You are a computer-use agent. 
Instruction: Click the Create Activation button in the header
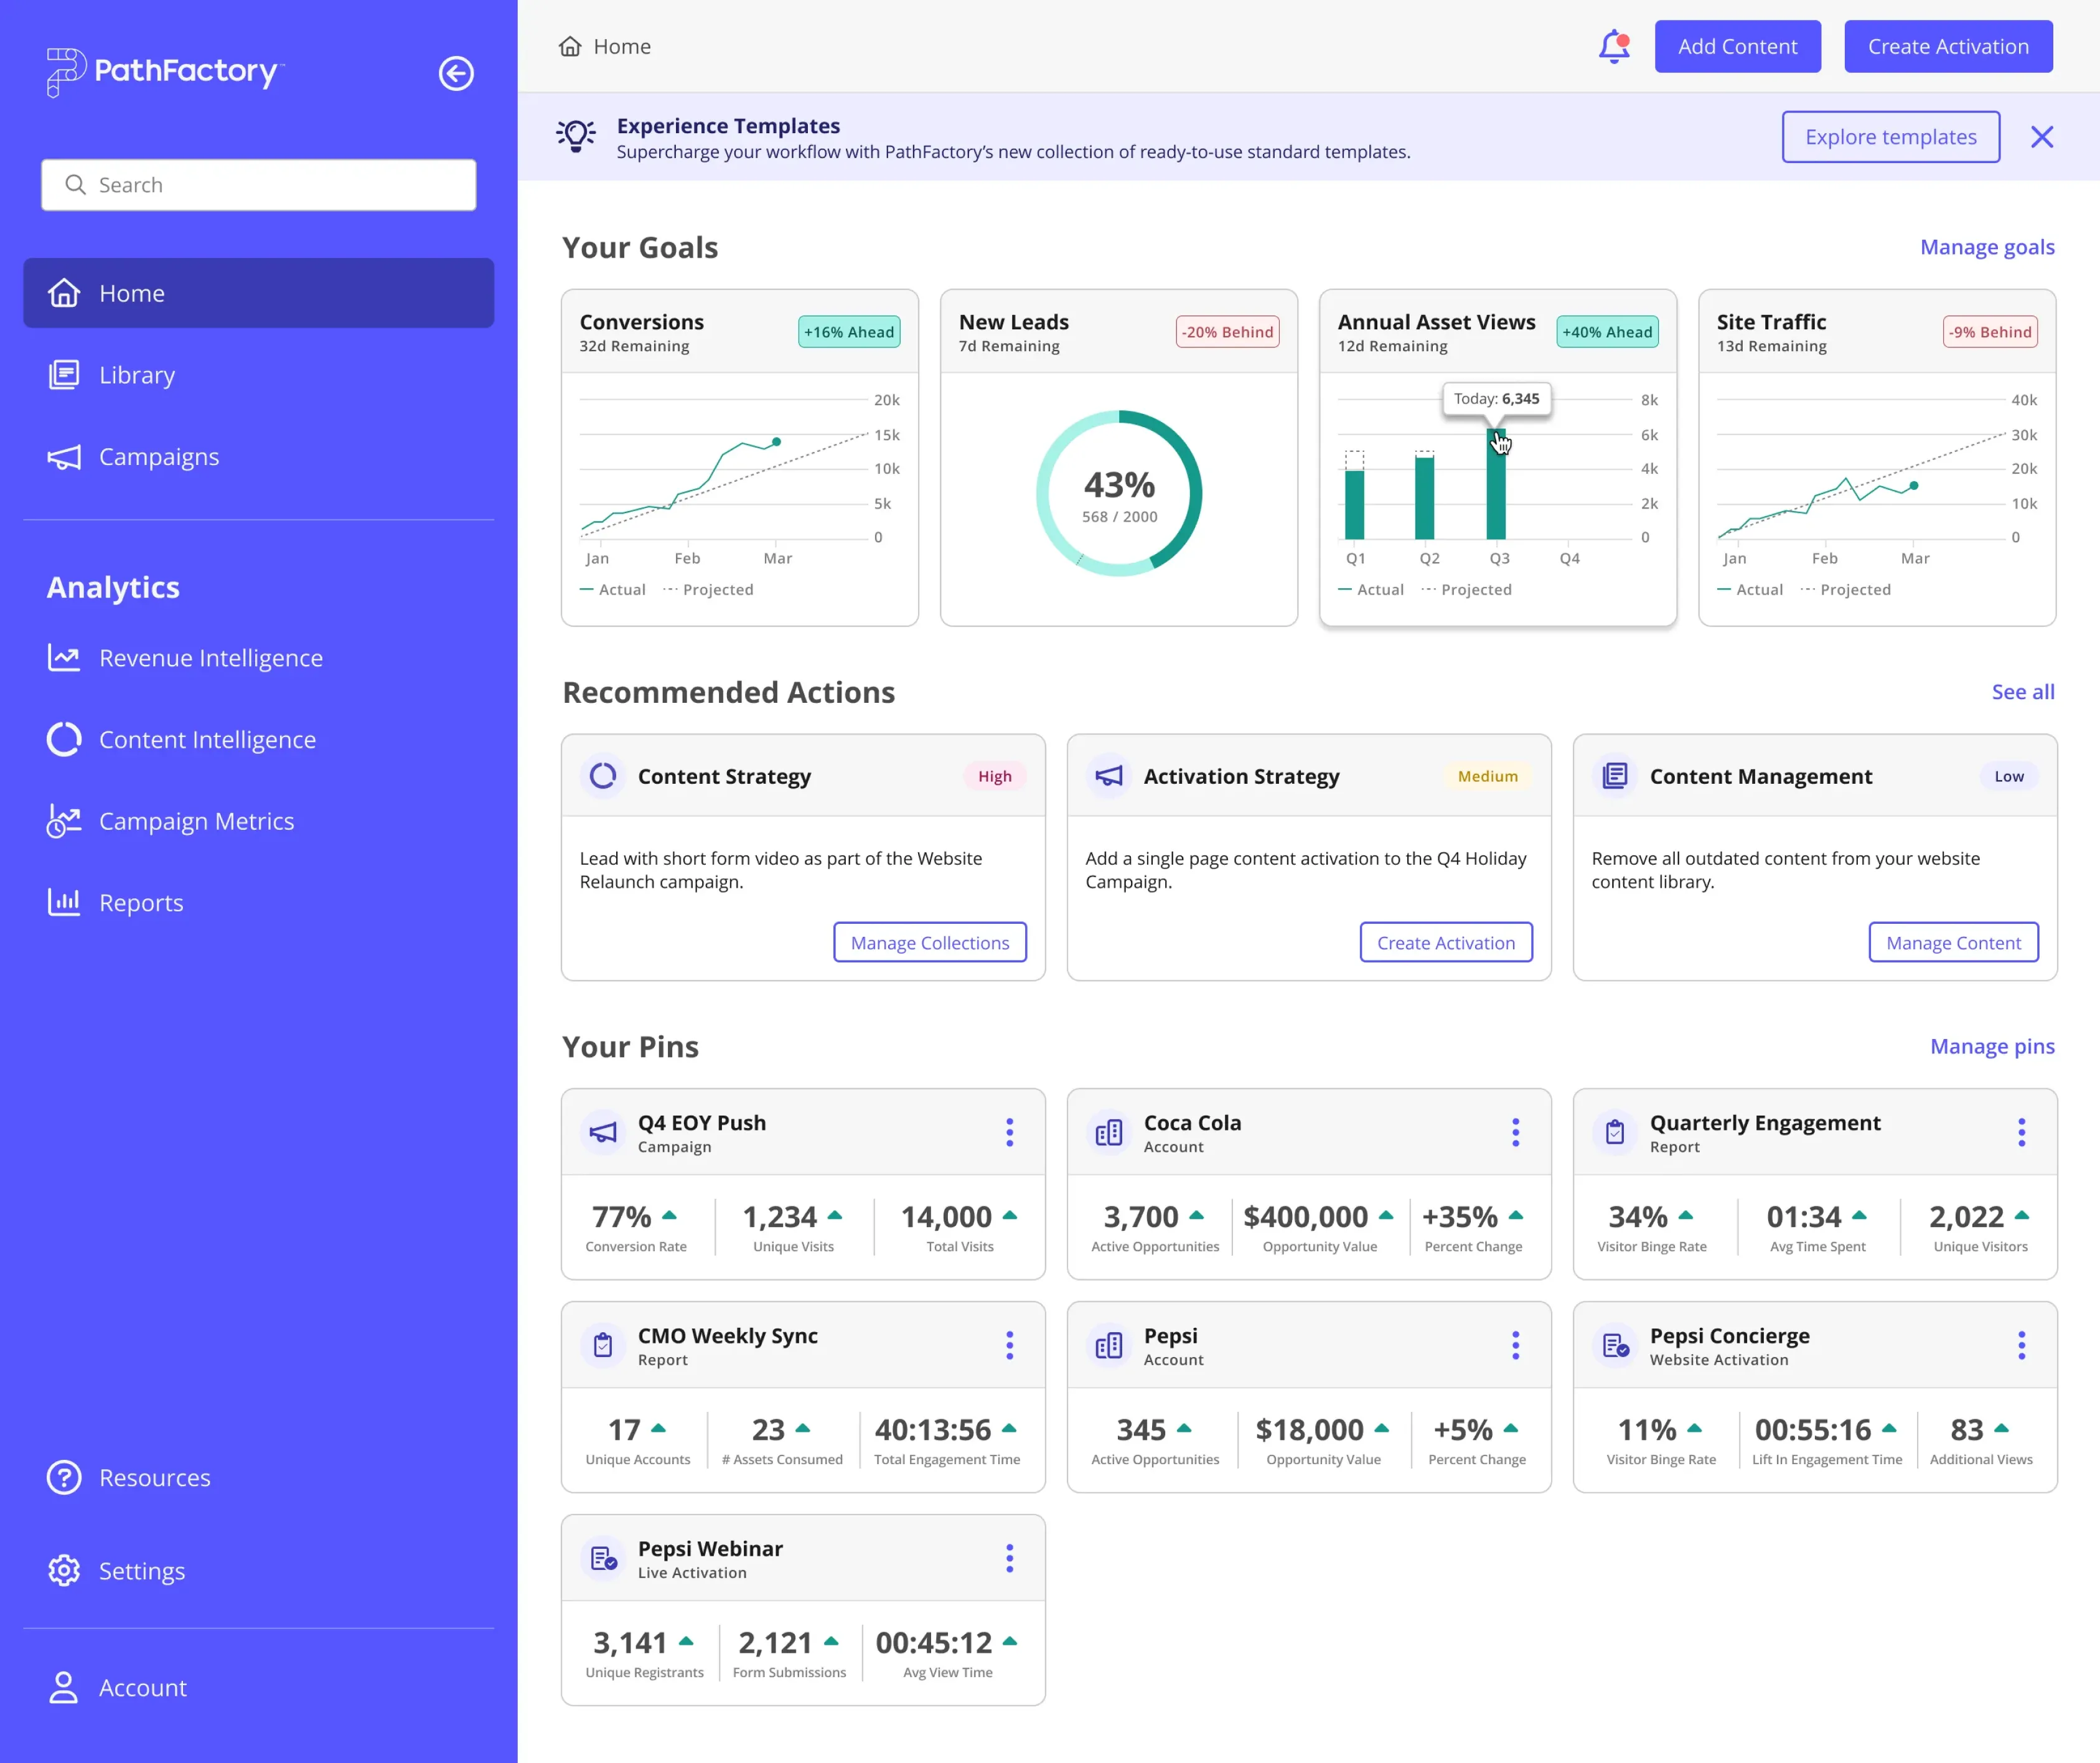[x=1948, y=47]
